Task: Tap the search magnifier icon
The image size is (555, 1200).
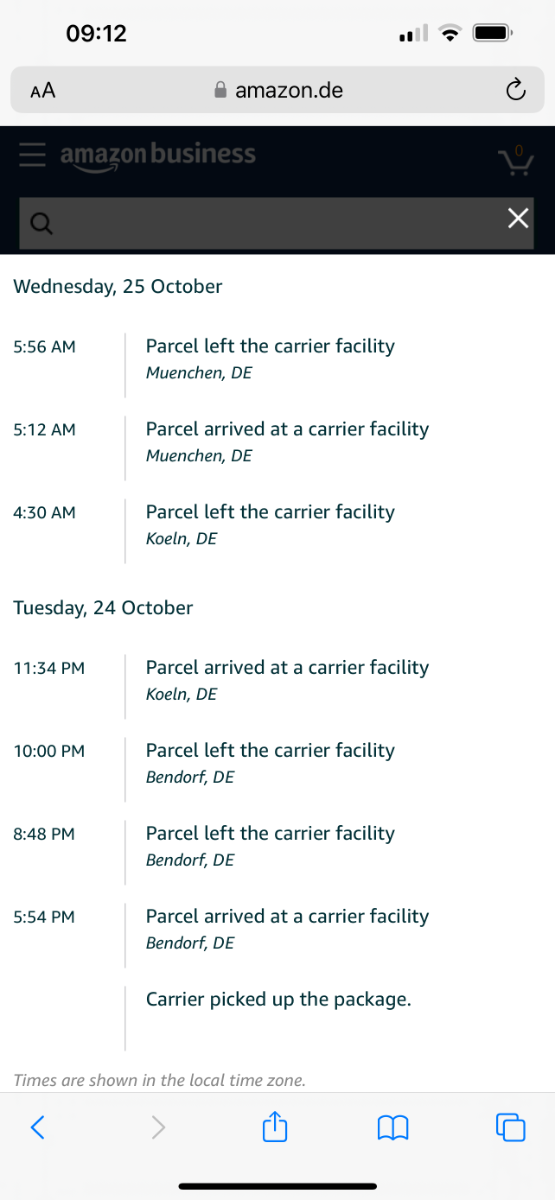Action: 41,222
